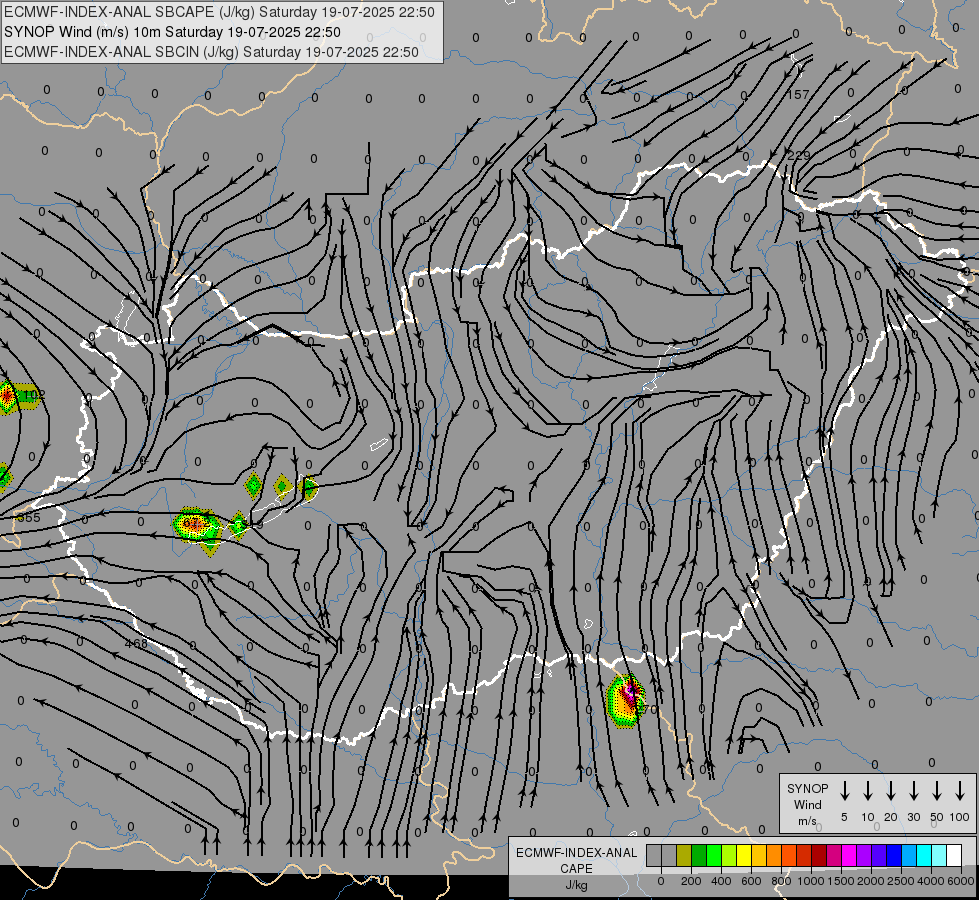Pick the amber CAPE legend swatch
This screenshot has height=900, width=979.
759,855
